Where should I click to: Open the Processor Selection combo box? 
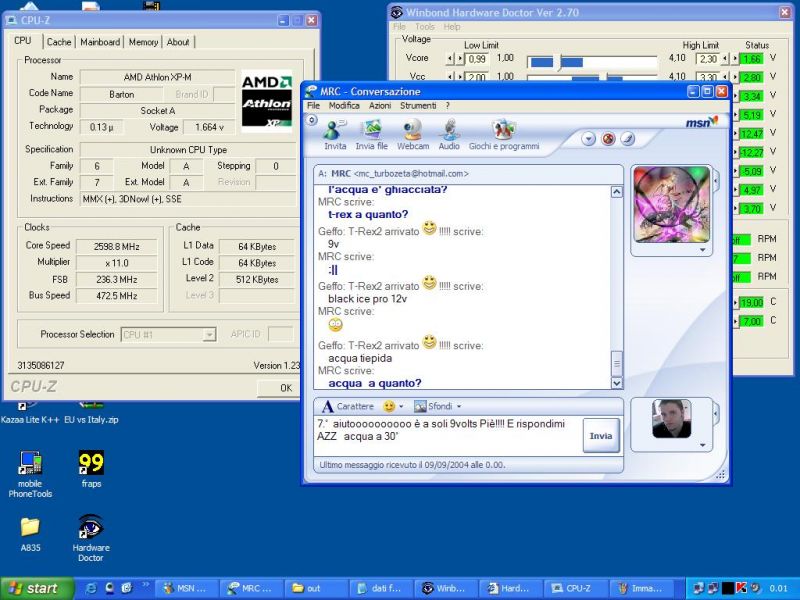click(168, 335)
